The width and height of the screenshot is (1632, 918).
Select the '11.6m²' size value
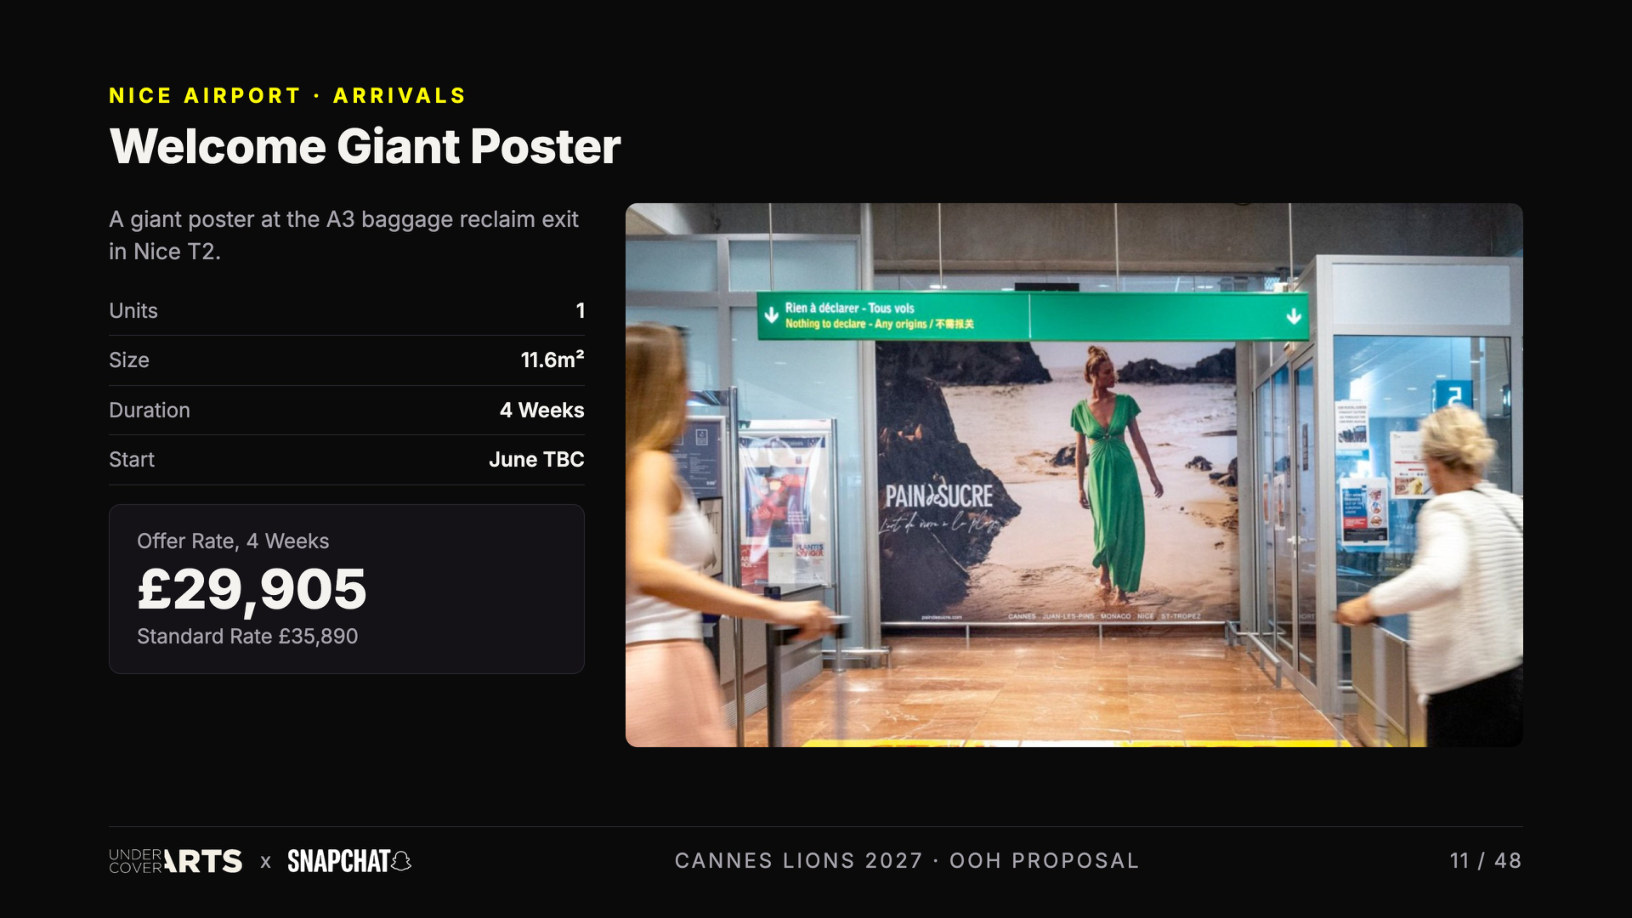pyautogui.click(x=552, y=360)
